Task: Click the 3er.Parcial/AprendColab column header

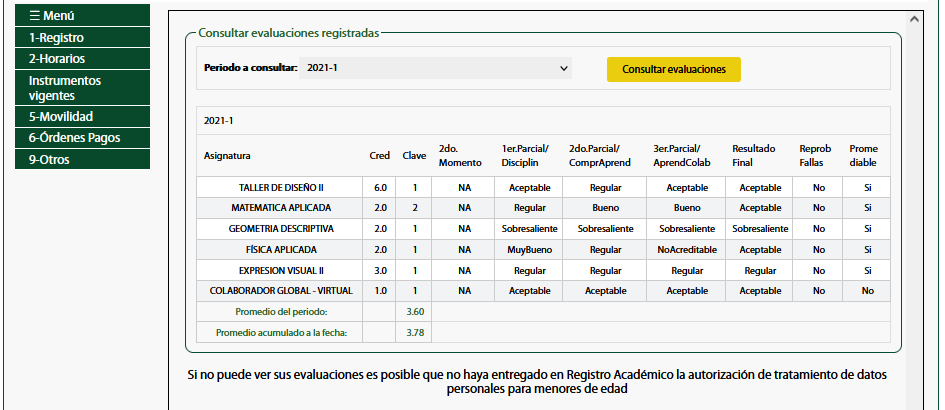Action: pos(682,156)
